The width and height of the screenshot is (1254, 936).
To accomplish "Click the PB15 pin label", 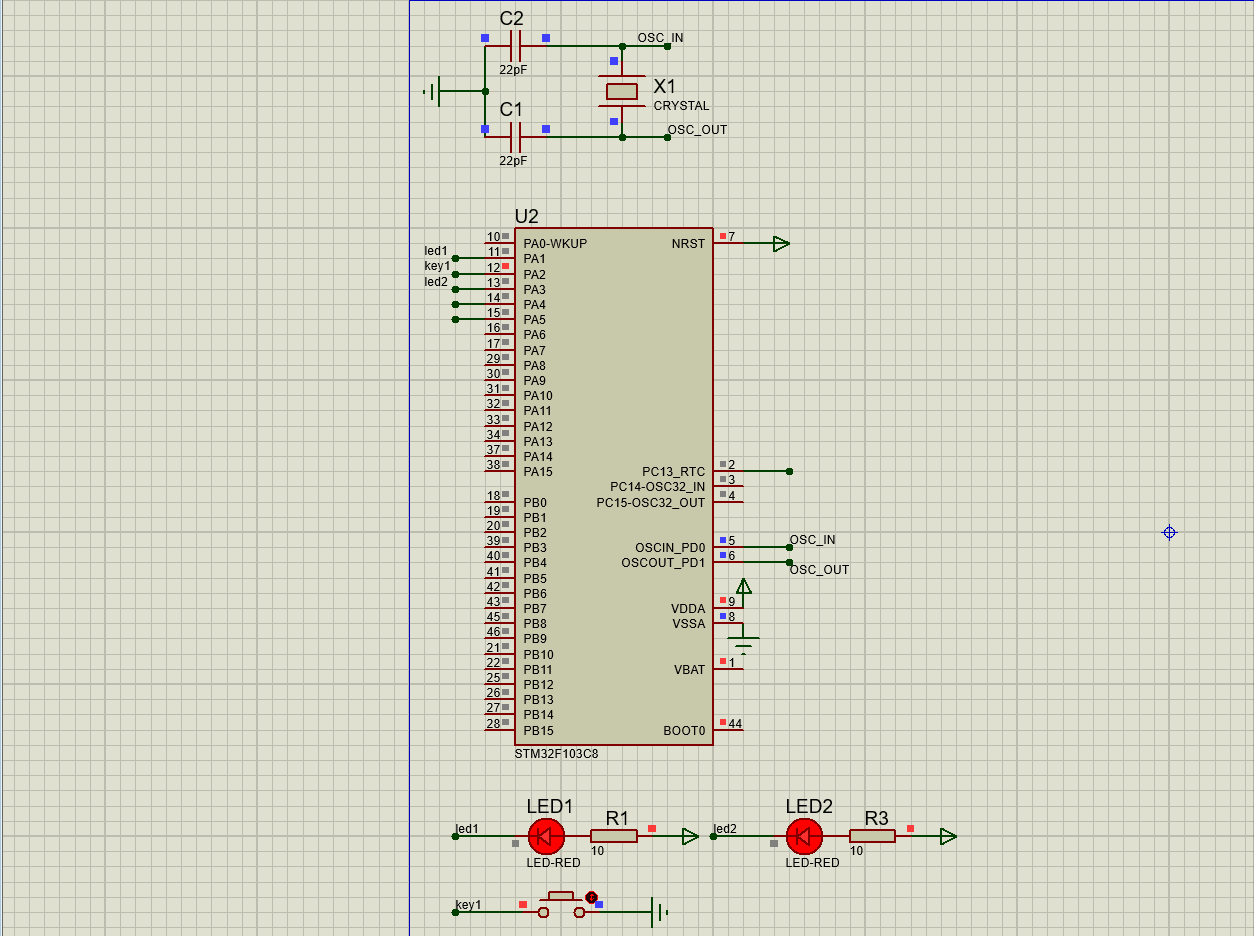I will click(538, 731).
